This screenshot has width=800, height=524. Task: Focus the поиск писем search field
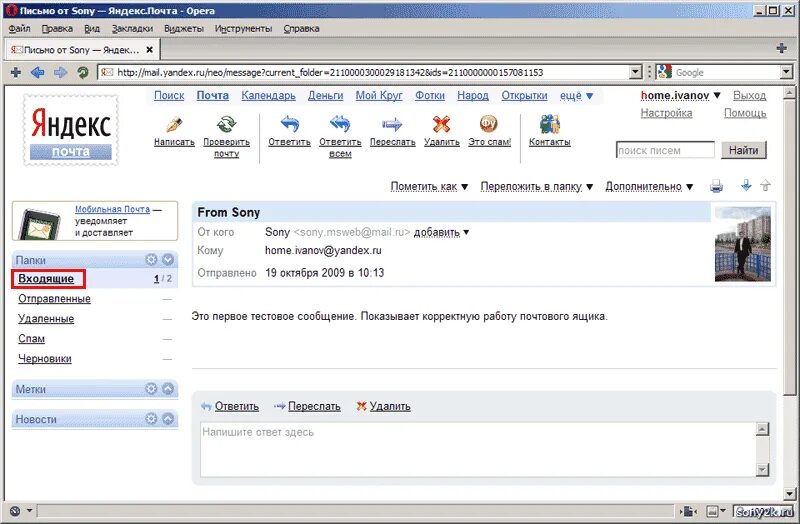tap(665, 150)
